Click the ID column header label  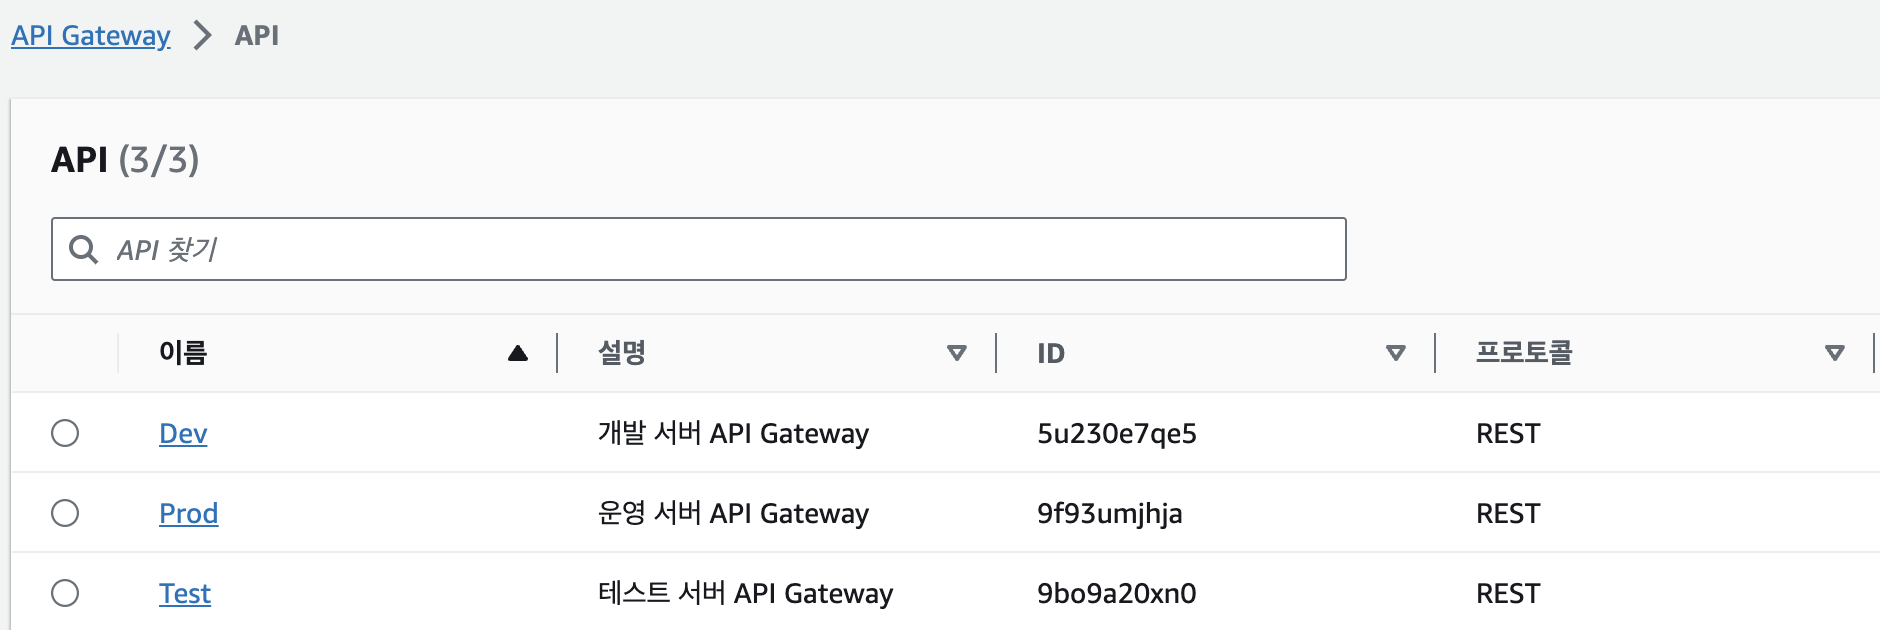pos(1051,353)
